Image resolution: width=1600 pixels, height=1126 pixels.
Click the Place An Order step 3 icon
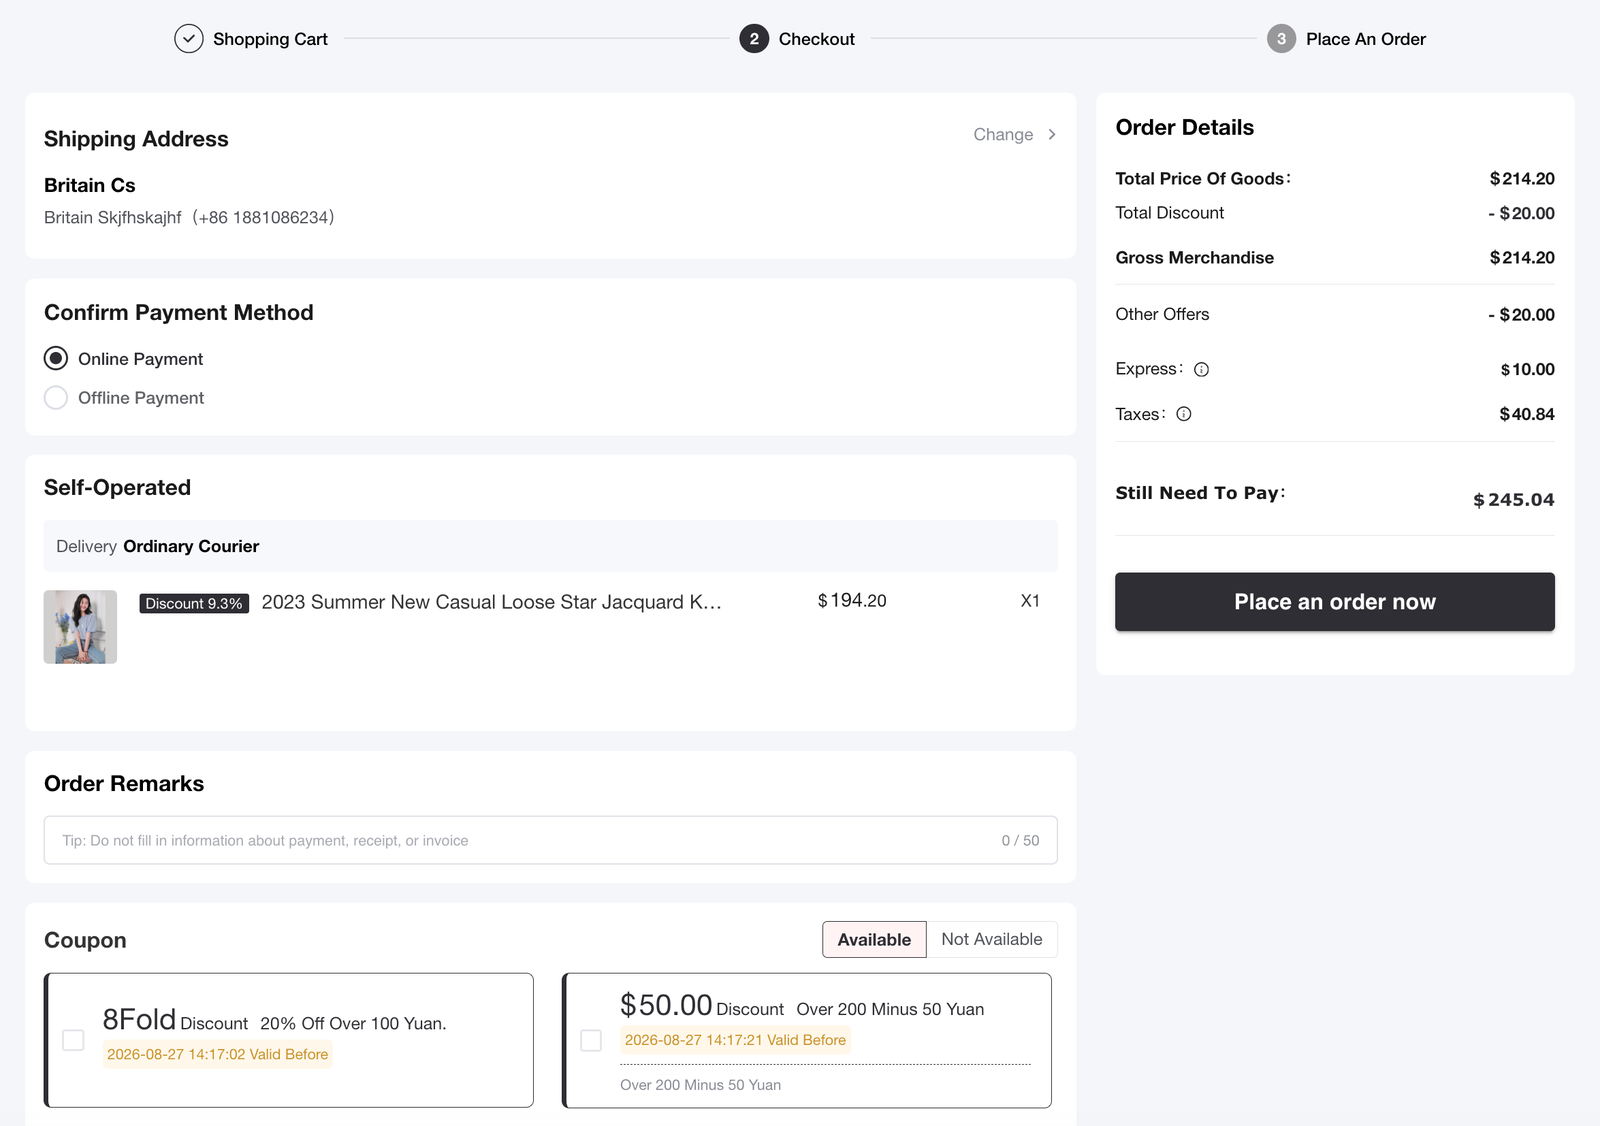(x=1281, y=39)
